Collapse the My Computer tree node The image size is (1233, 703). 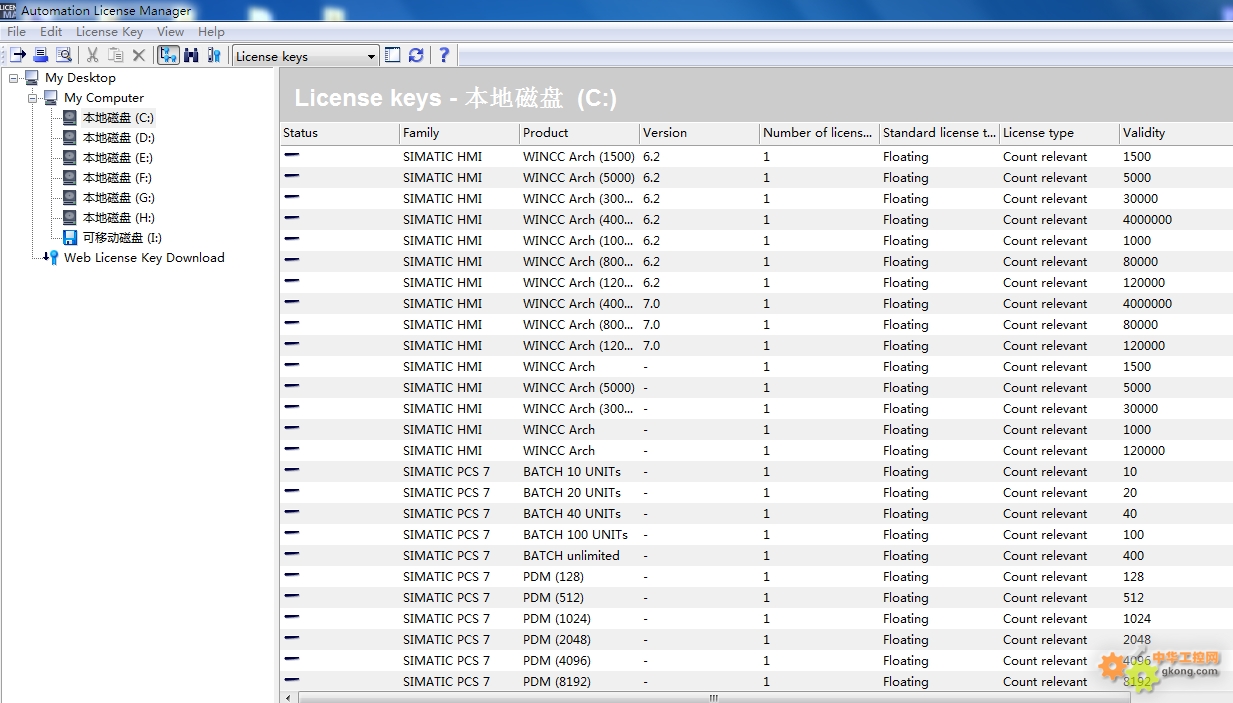click(x=33, y=98)
